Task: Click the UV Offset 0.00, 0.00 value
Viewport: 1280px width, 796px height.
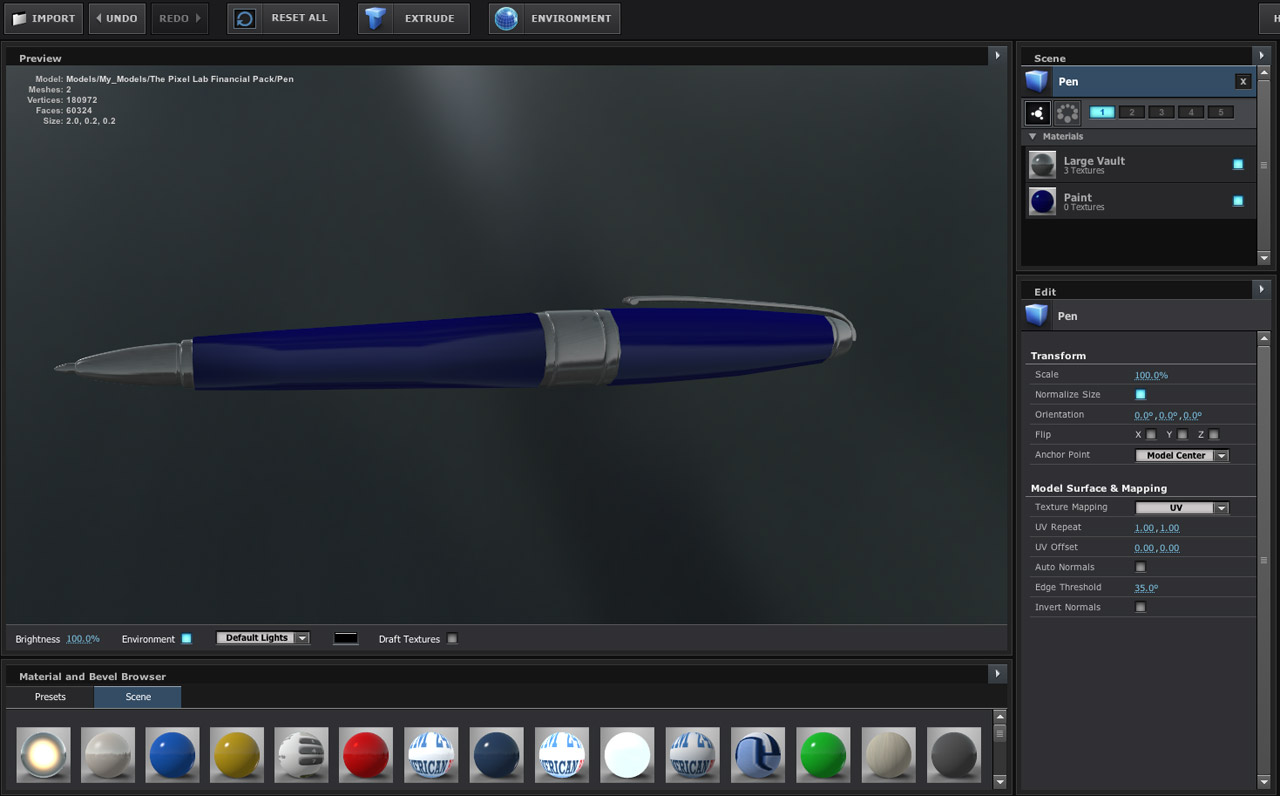Action: click(x=1157, y=548)
